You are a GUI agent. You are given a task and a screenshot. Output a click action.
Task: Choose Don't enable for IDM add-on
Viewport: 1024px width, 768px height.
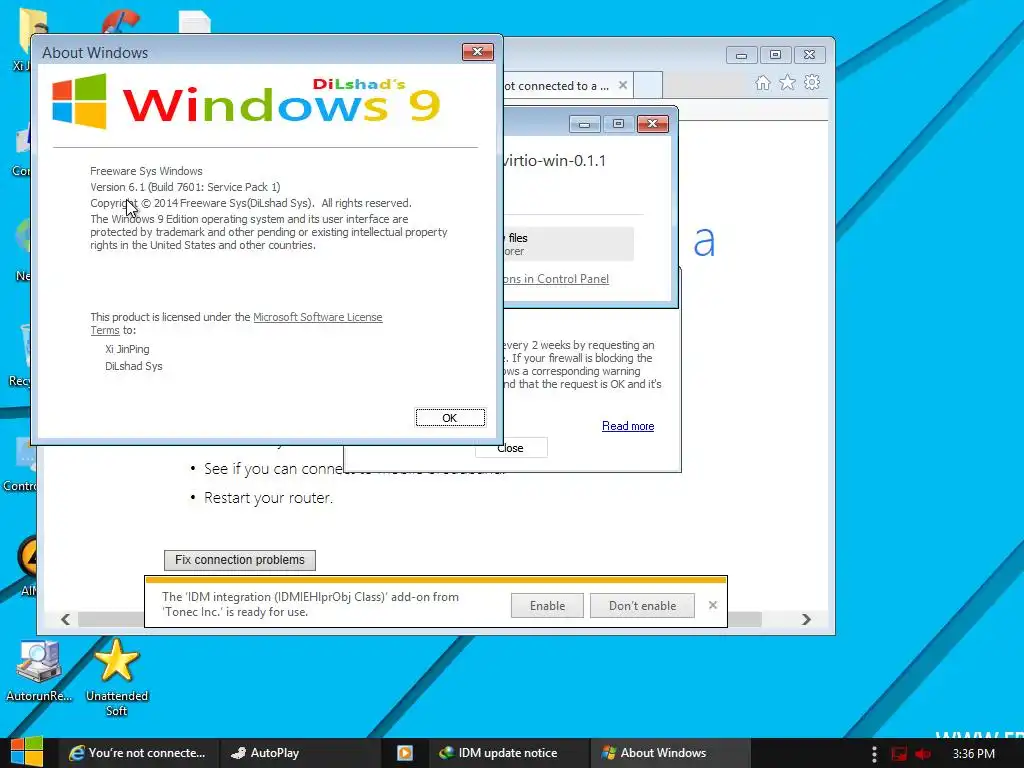[642, 605]
